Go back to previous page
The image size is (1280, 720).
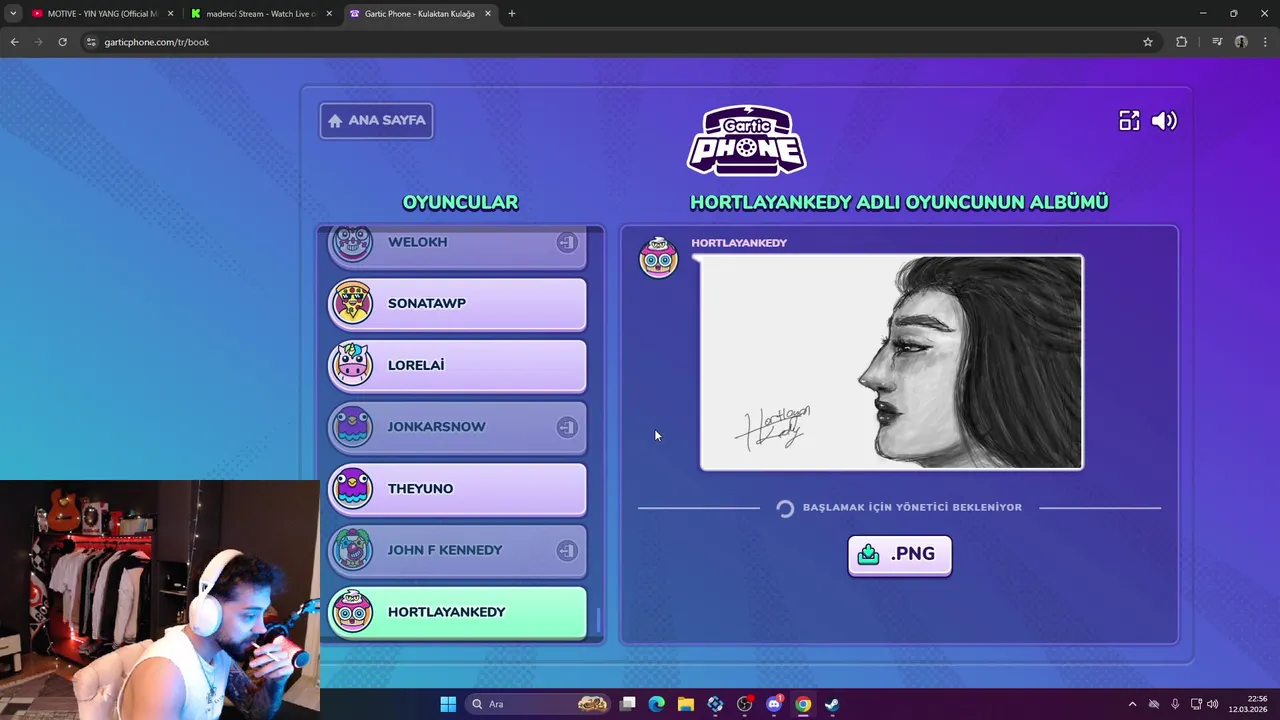[x=14, y=42]
